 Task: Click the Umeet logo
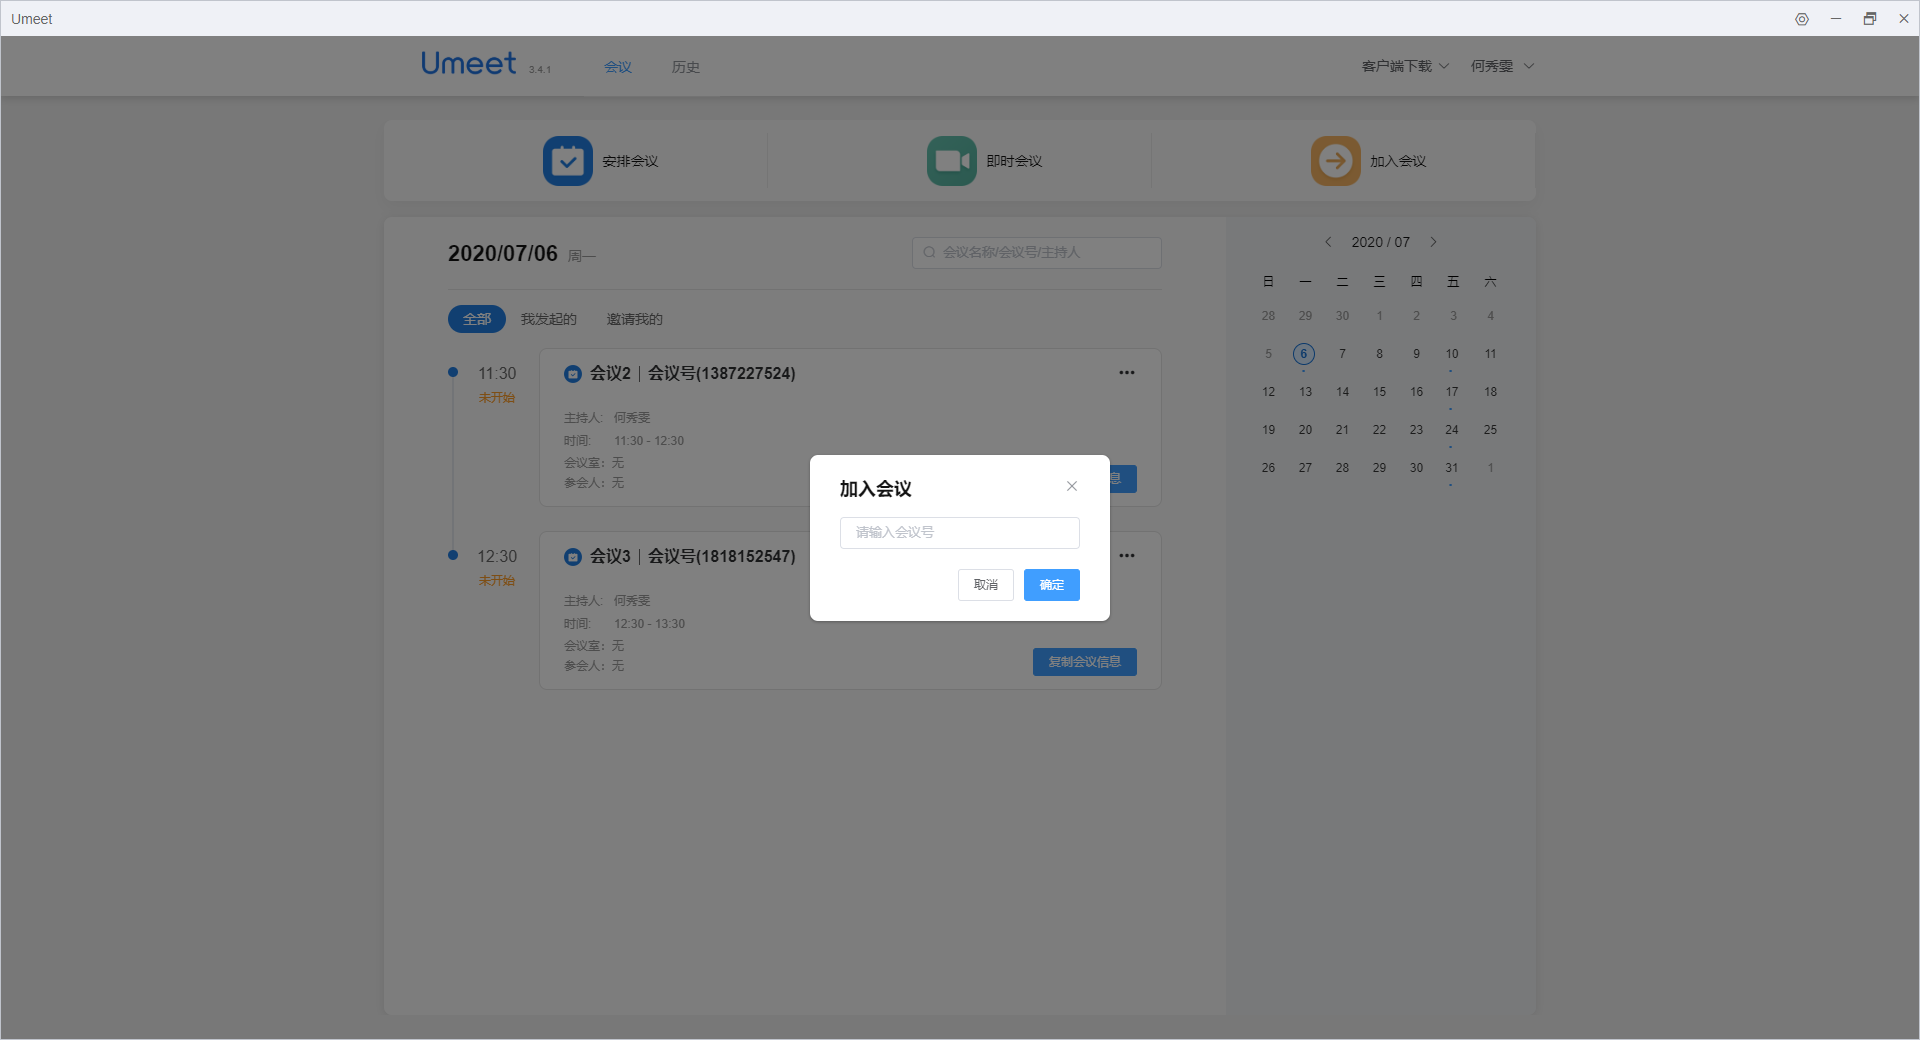click(468, 63)
